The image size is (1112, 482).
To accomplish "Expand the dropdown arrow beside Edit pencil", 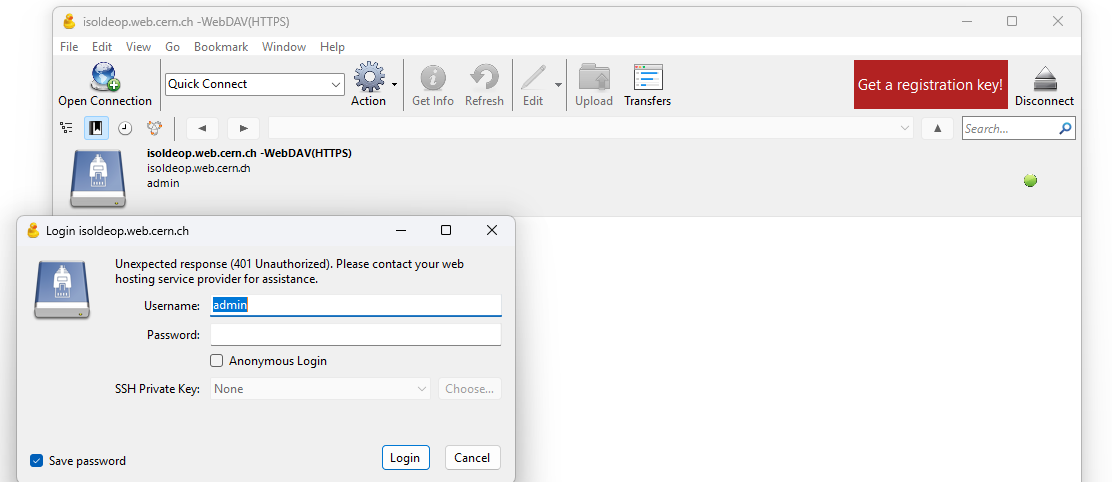I will 559,85.
